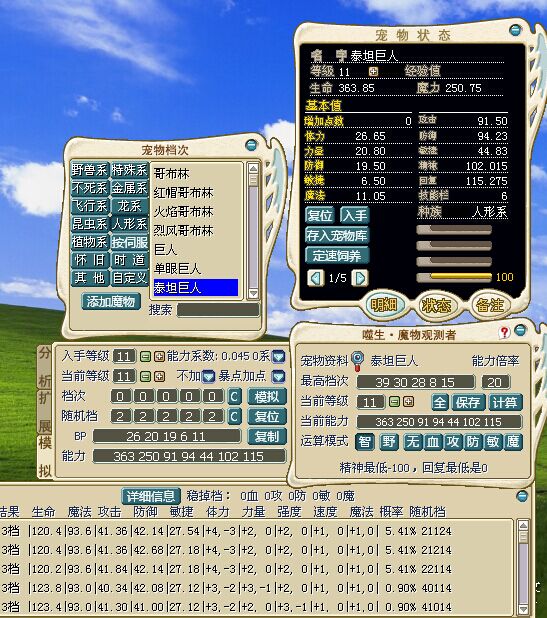This screenshot has height=618, width=547.
Task: Select the 特殊系 category
Action: point(129,170)
